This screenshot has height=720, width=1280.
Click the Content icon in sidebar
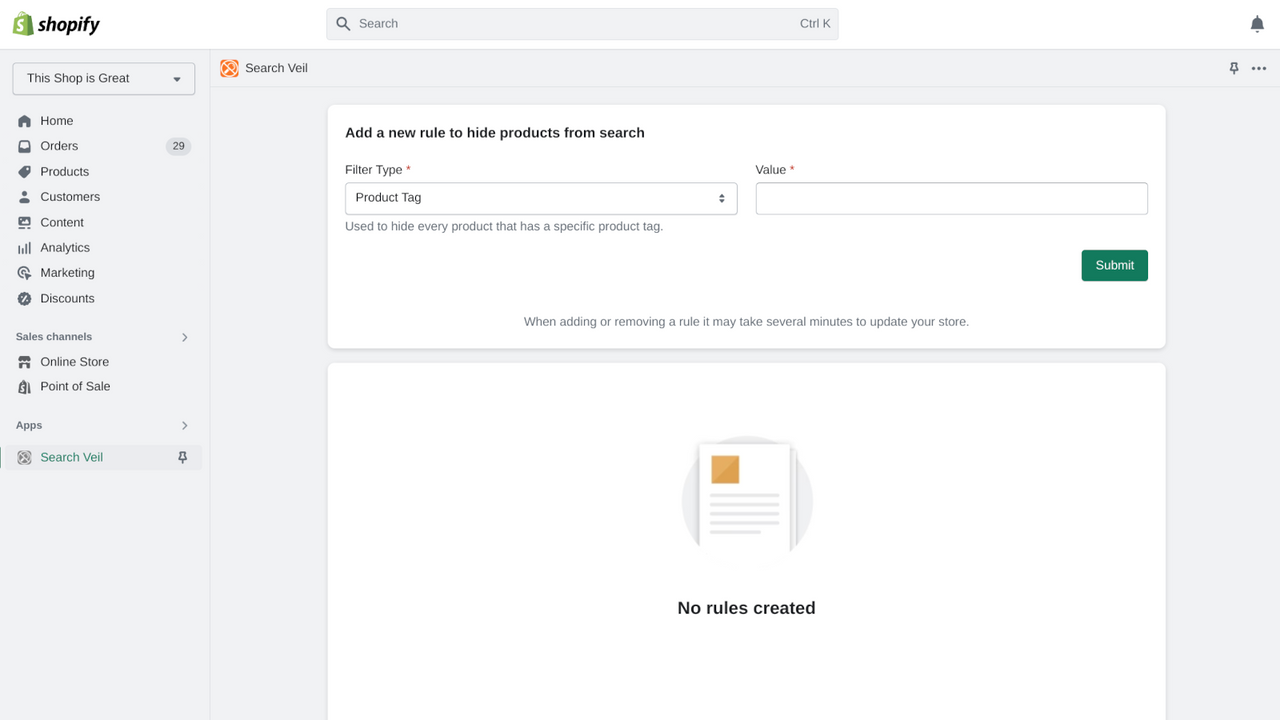point(25,223)
